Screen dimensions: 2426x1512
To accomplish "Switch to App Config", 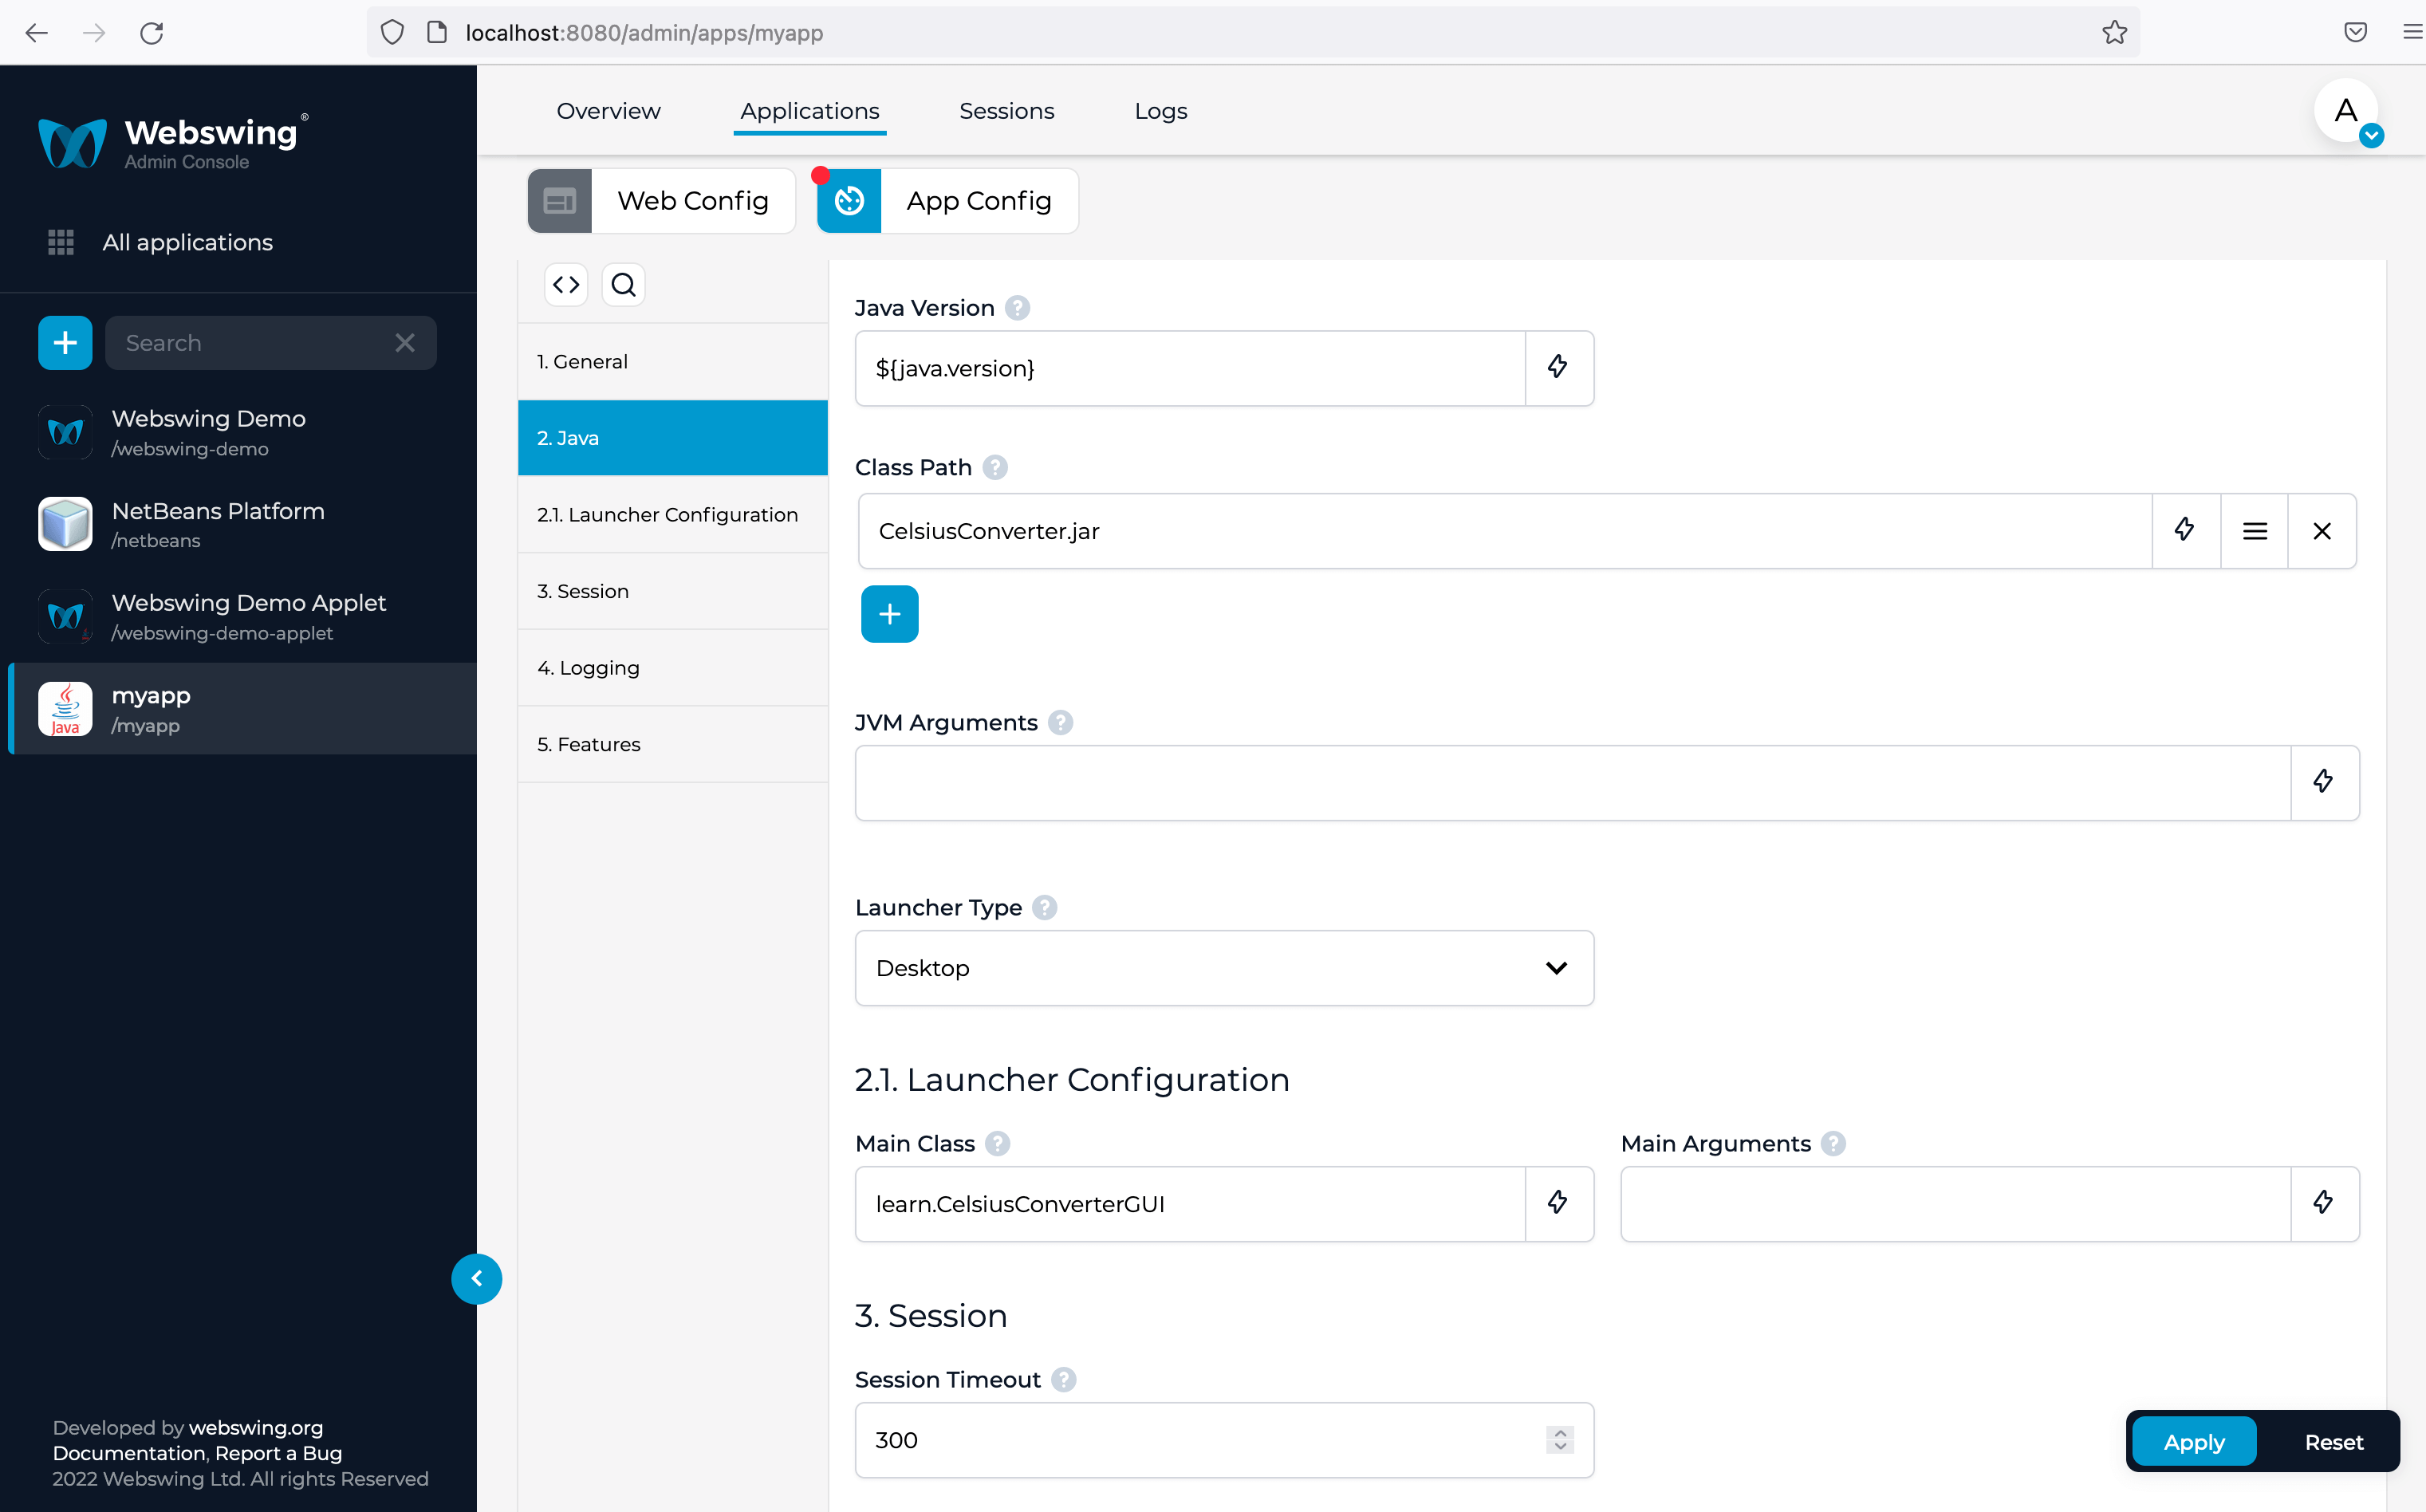I will pyautogui.click(x=948, y=201).
